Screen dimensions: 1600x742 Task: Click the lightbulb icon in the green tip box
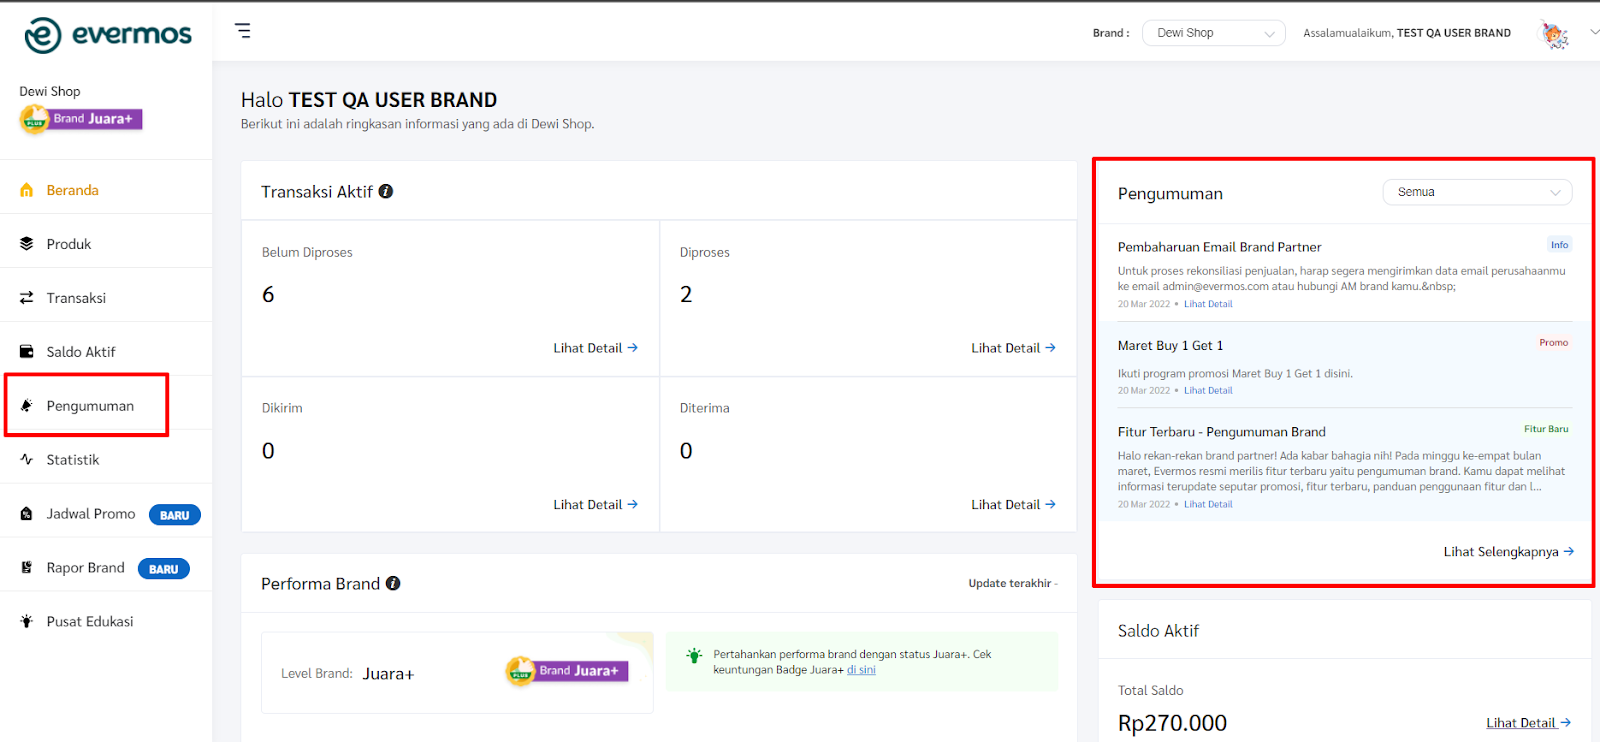pos(694,656)
